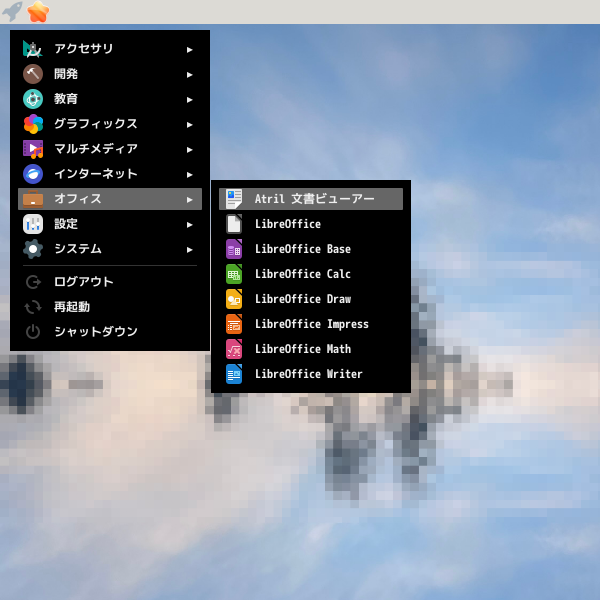
Task: Click the マルチメディア film icon
Action: click(33, 149)
